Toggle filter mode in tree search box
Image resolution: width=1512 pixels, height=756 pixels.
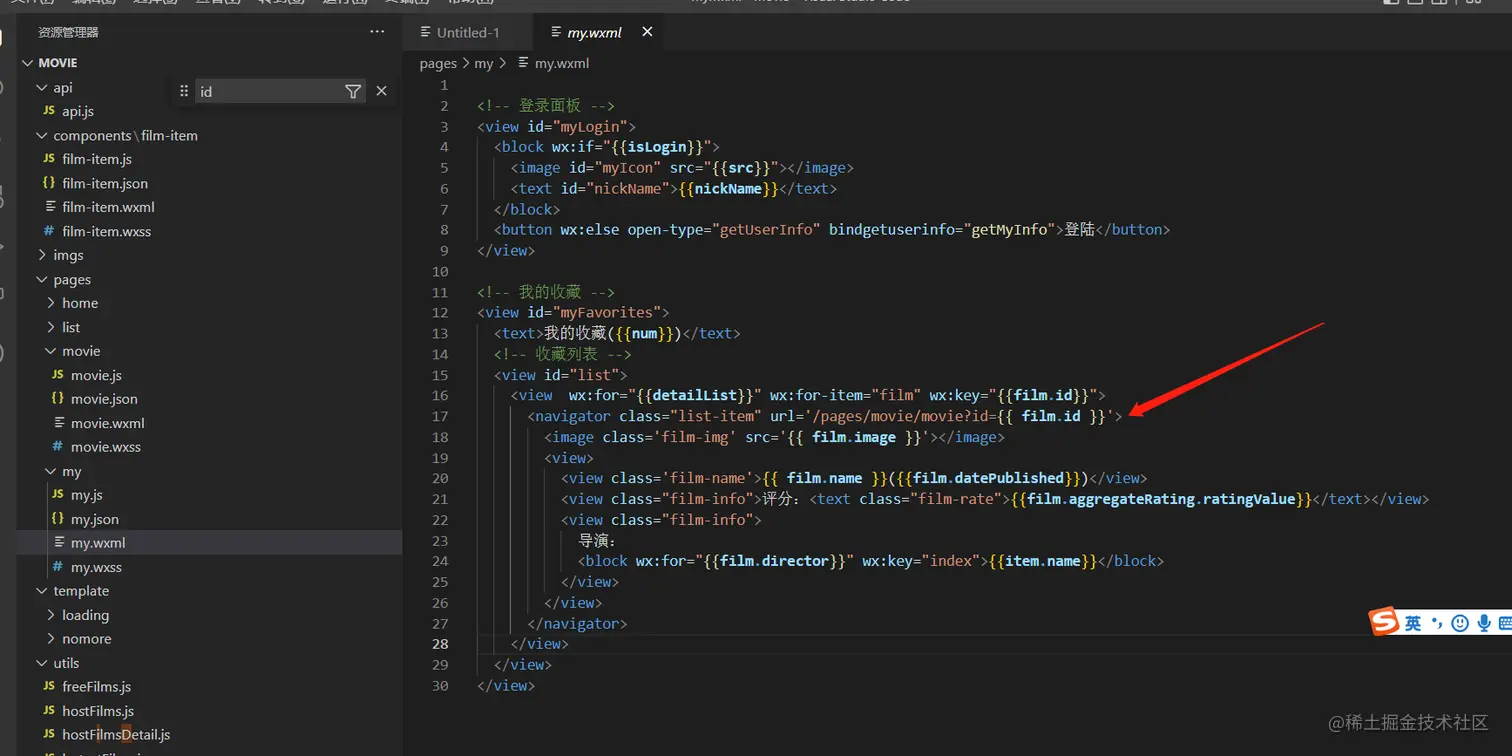click(353, 91)
